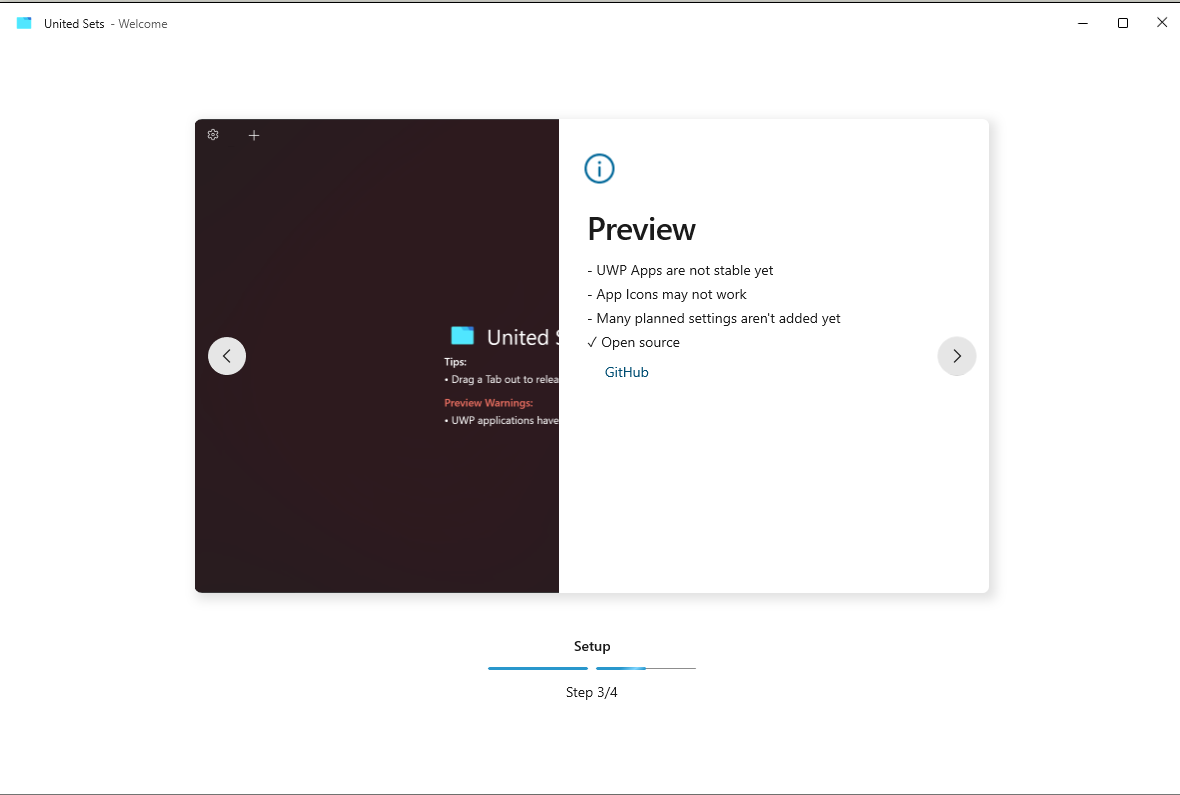Click the dark app preview thumbnail
The width and height of the screenshot is (1180, 795).
click(377, 356)
